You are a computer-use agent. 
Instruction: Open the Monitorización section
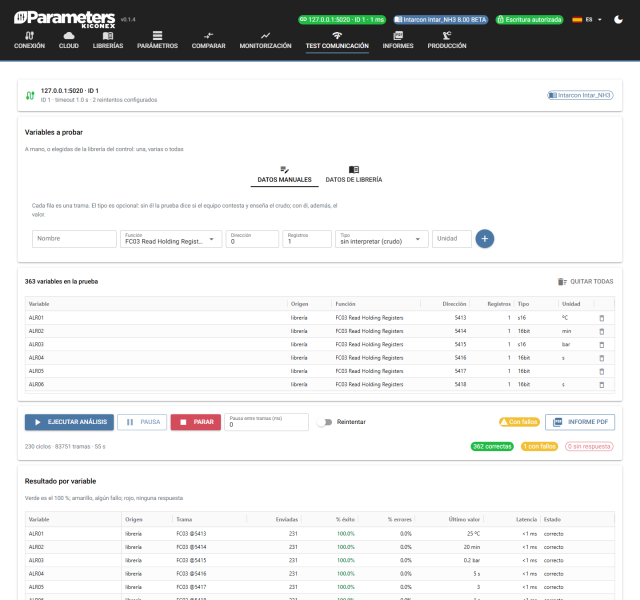(x=265, y=40)
